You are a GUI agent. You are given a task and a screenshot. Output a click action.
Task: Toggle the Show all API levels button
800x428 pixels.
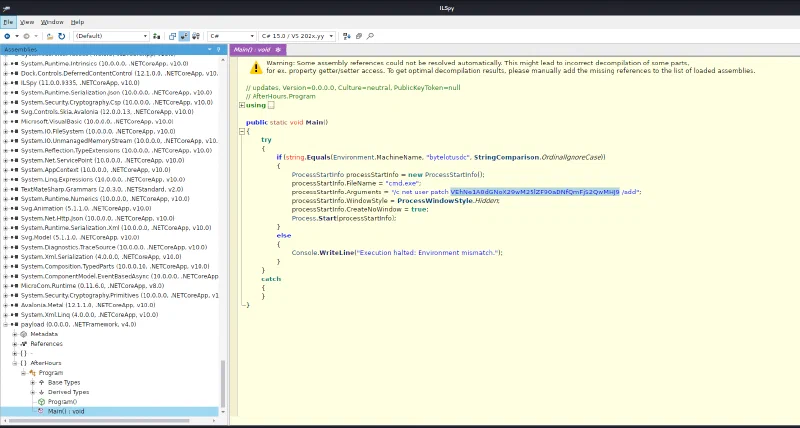(196, 36)
